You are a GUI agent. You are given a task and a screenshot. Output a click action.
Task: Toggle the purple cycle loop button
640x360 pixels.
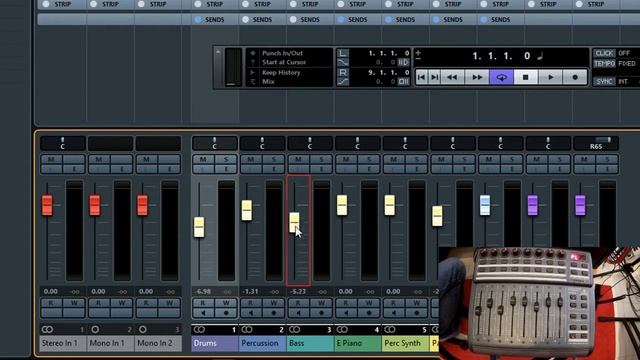tap(501, 77)
